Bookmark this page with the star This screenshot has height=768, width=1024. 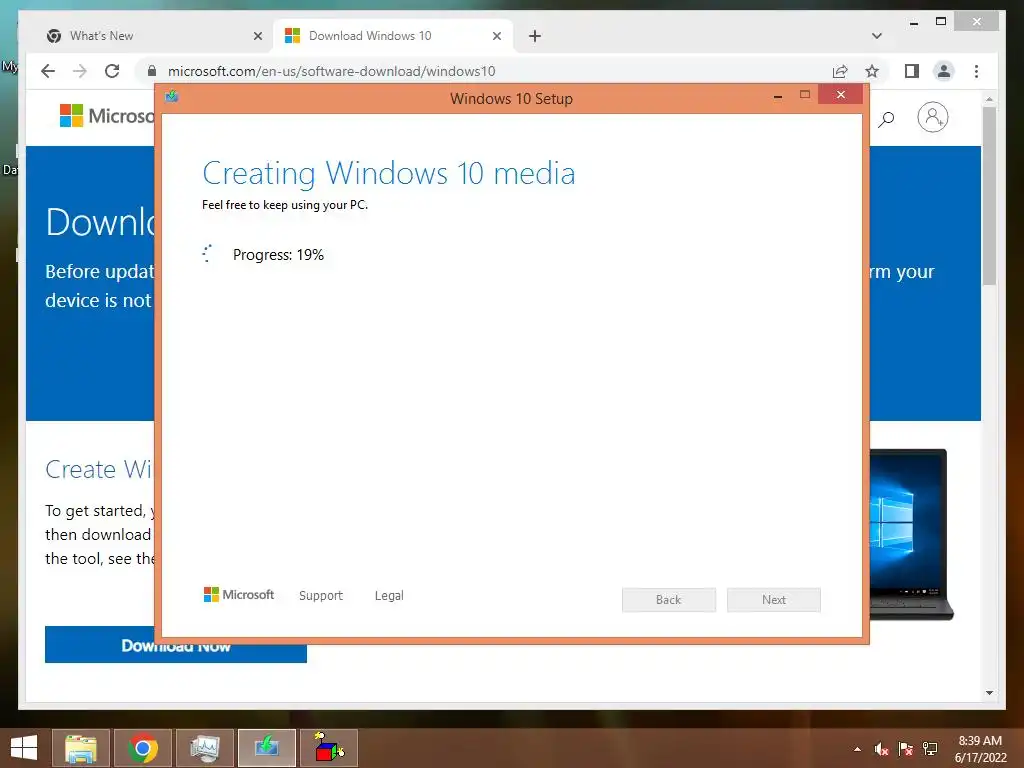point(872,71)
